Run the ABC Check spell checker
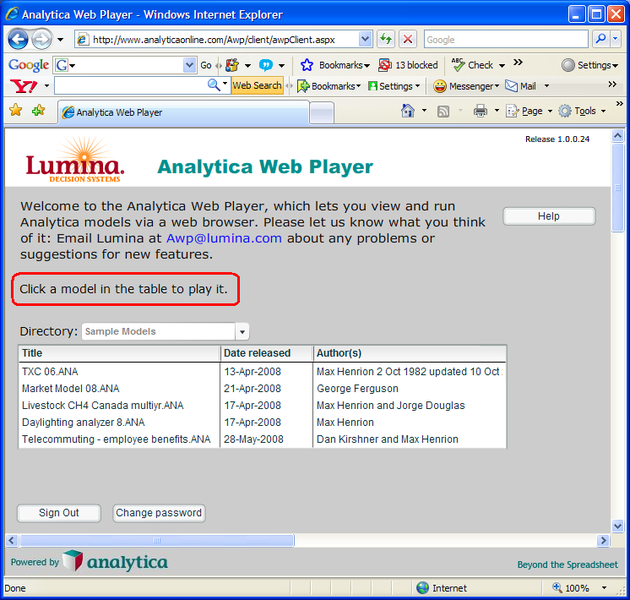This screenshot has height=600, width=630. click(x=473, y=65)
